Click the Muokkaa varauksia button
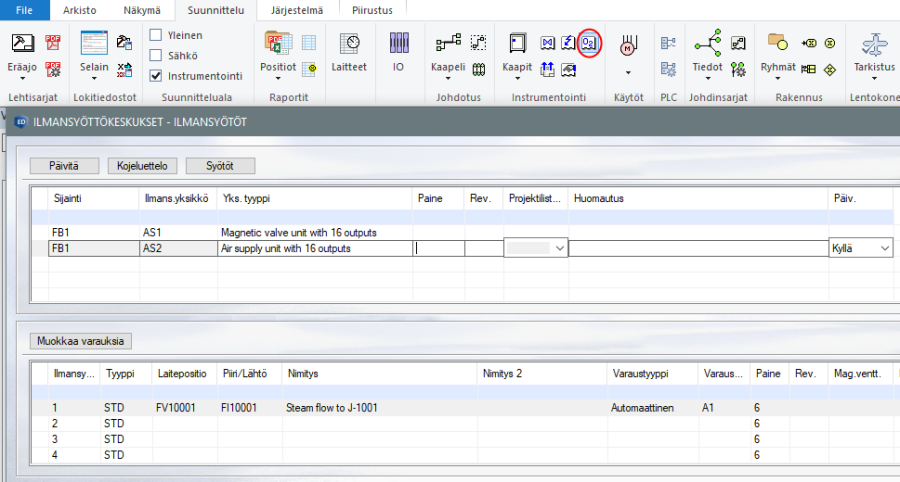Screen dimensions: 900x482 click(x=81, y=341)
